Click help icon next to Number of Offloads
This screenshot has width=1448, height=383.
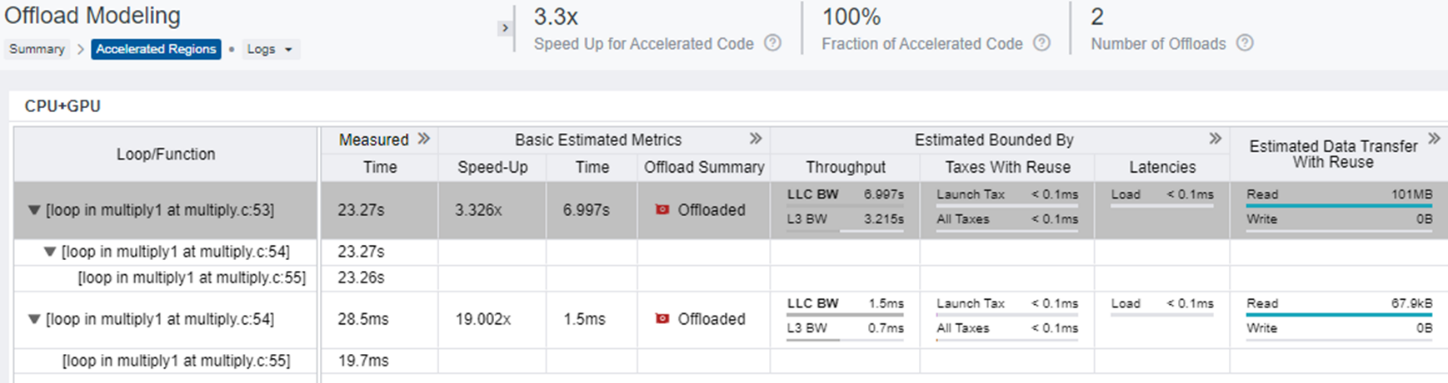[1245, 43]
